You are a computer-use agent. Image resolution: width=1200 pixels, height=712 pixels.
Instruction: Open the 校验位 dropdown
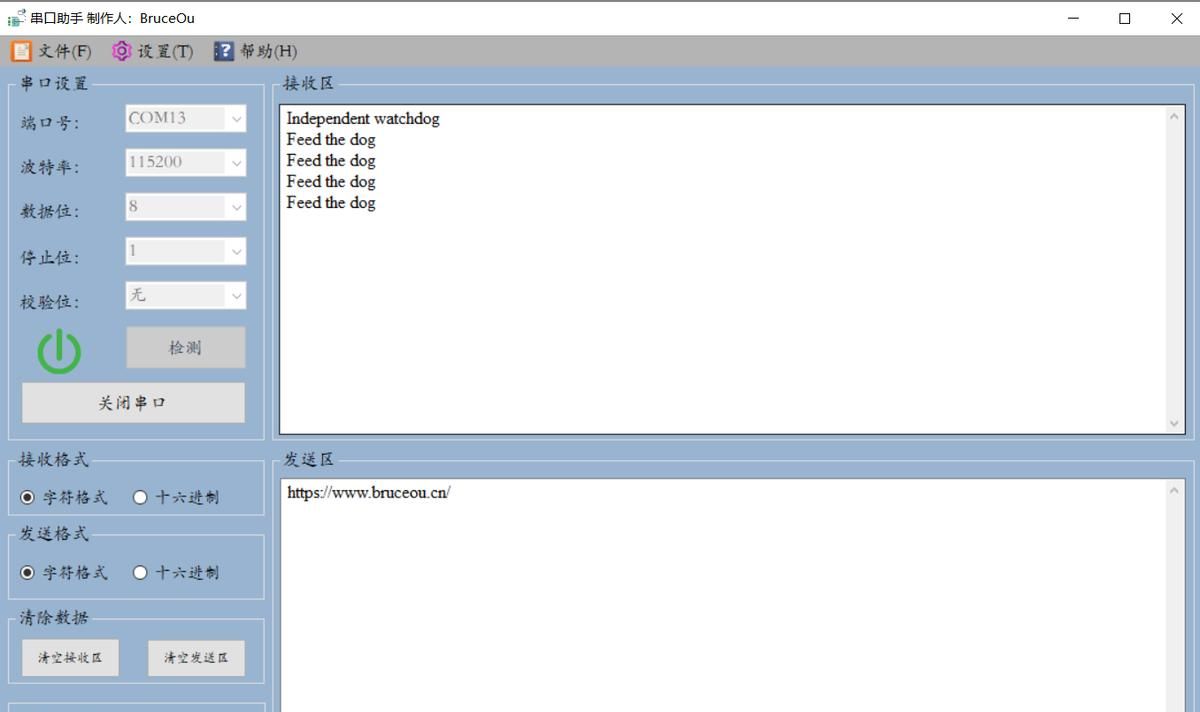point(236,296)
